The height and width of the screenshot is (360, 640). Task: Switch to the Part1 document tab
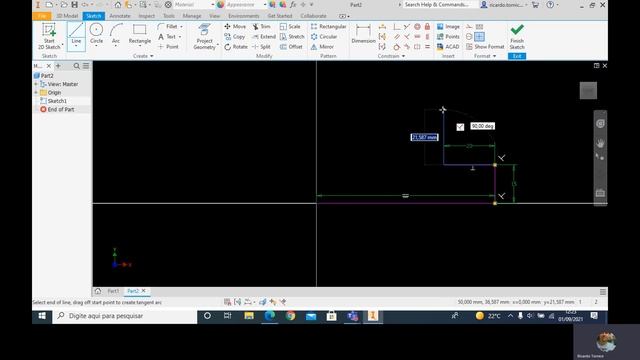pos(113,291)
